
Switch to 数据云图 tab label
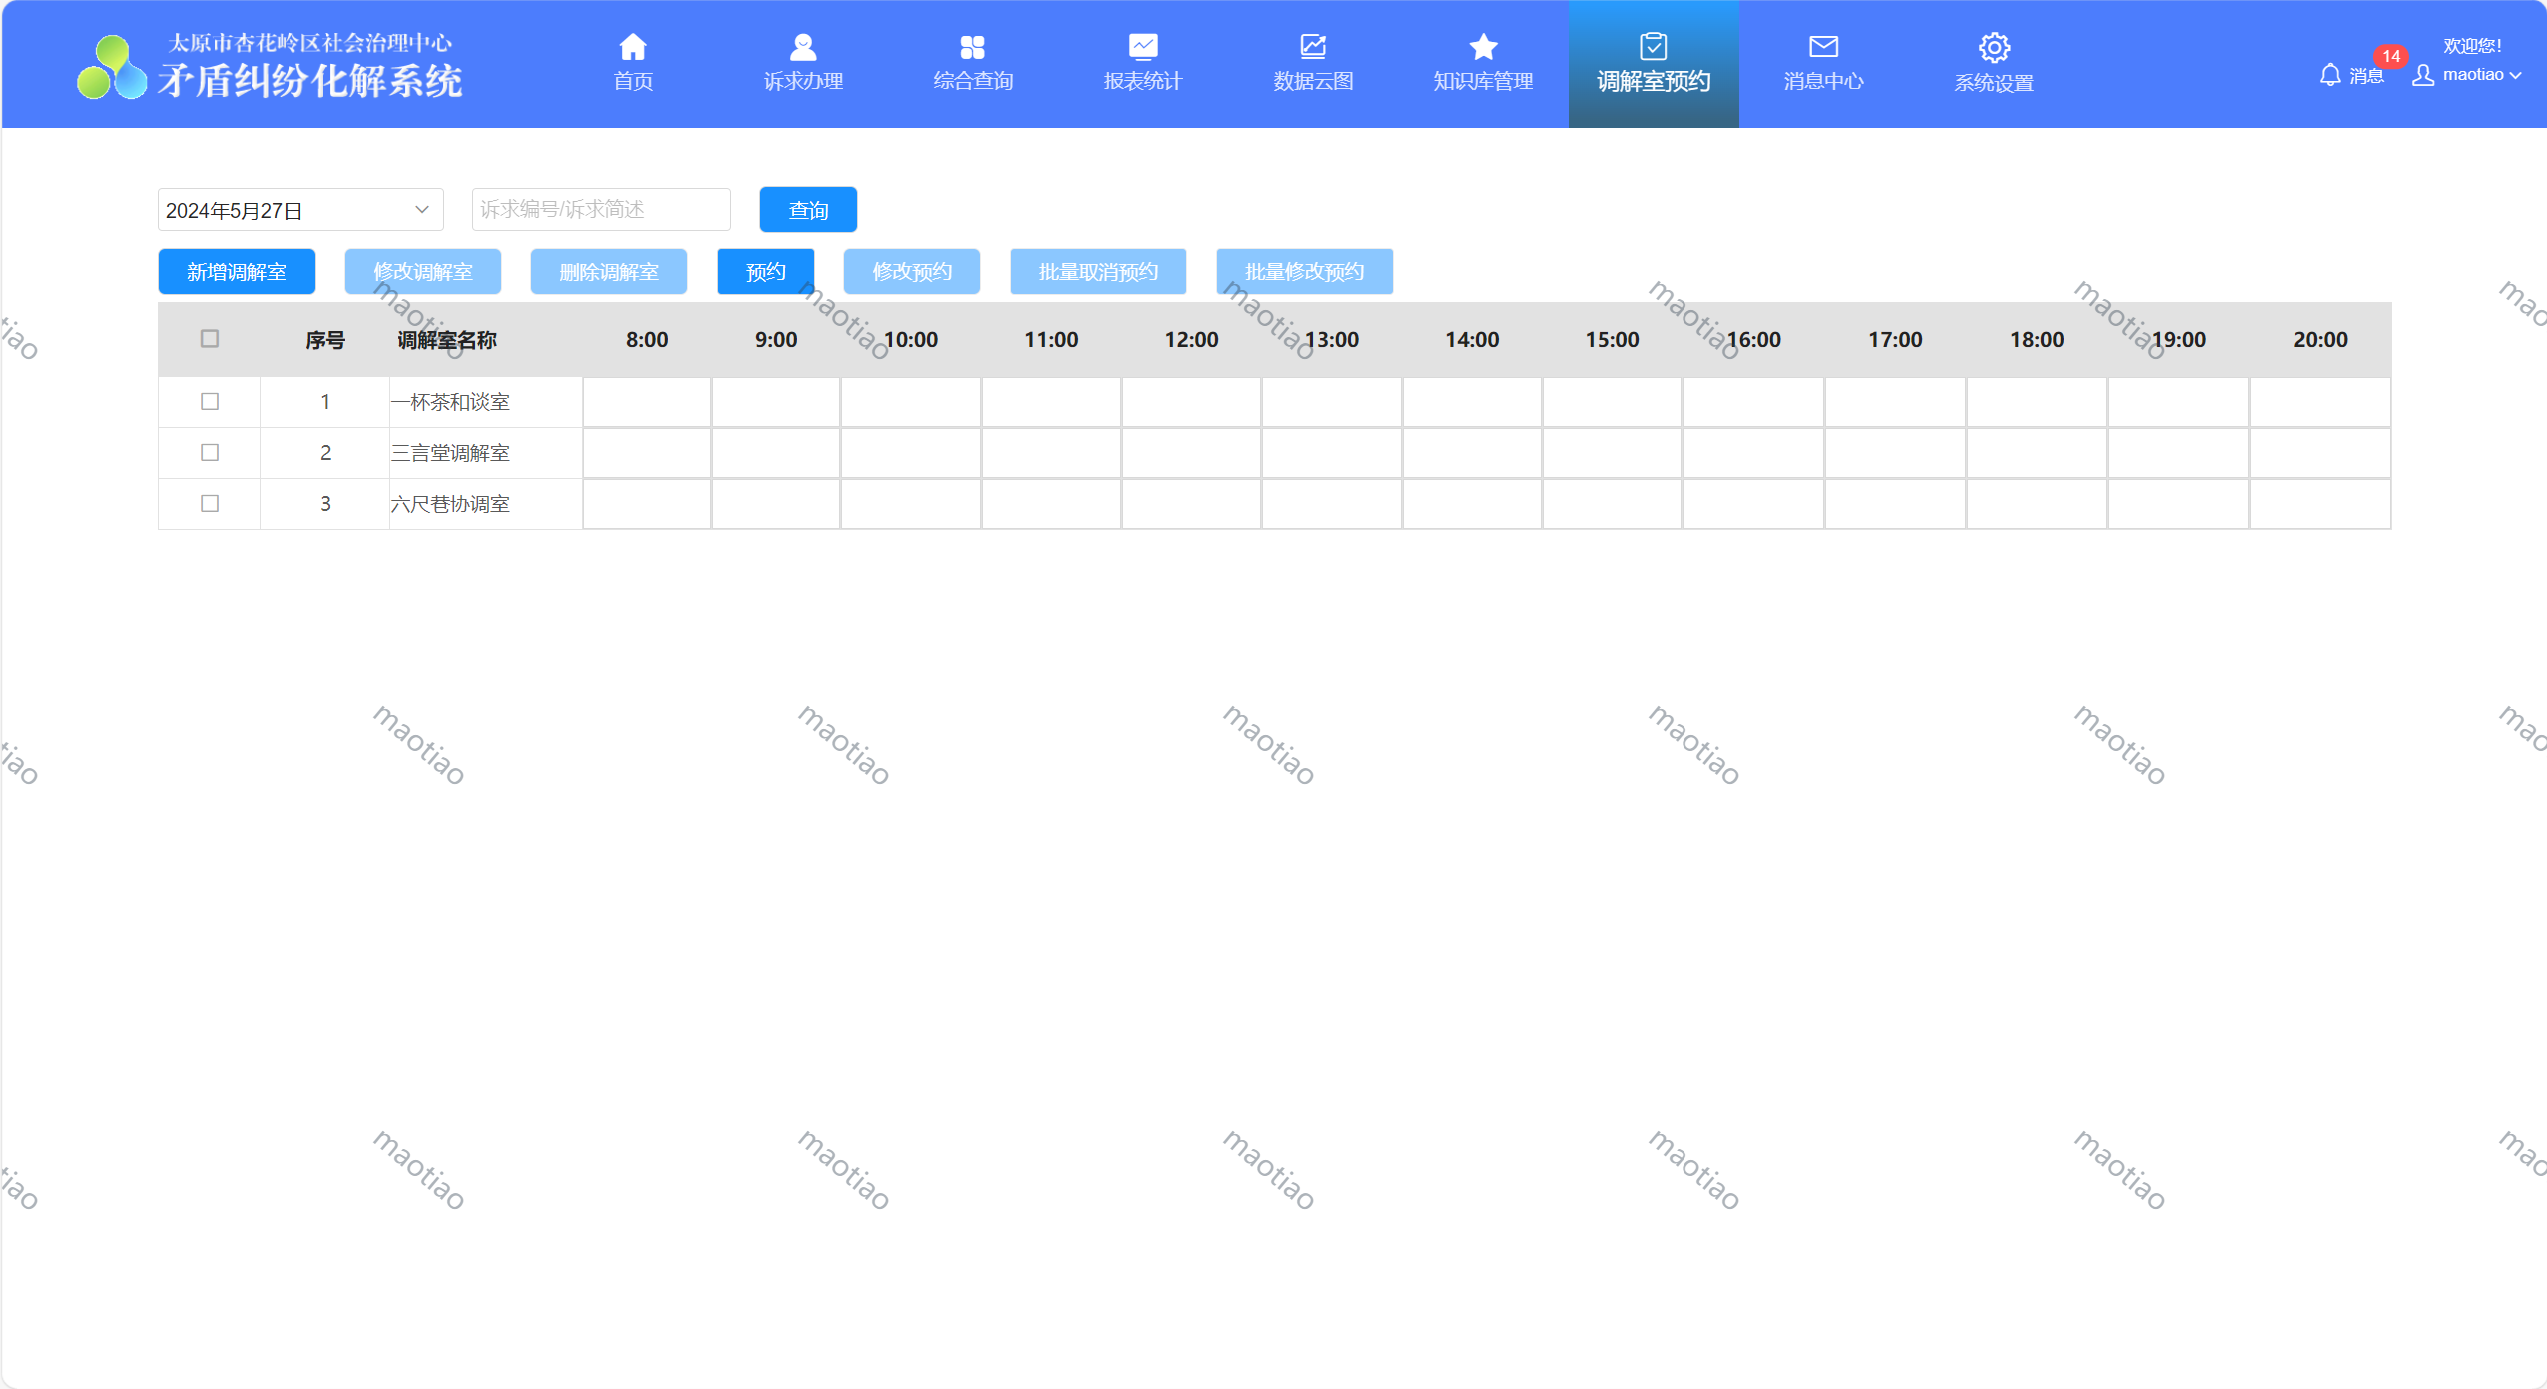1313,81
